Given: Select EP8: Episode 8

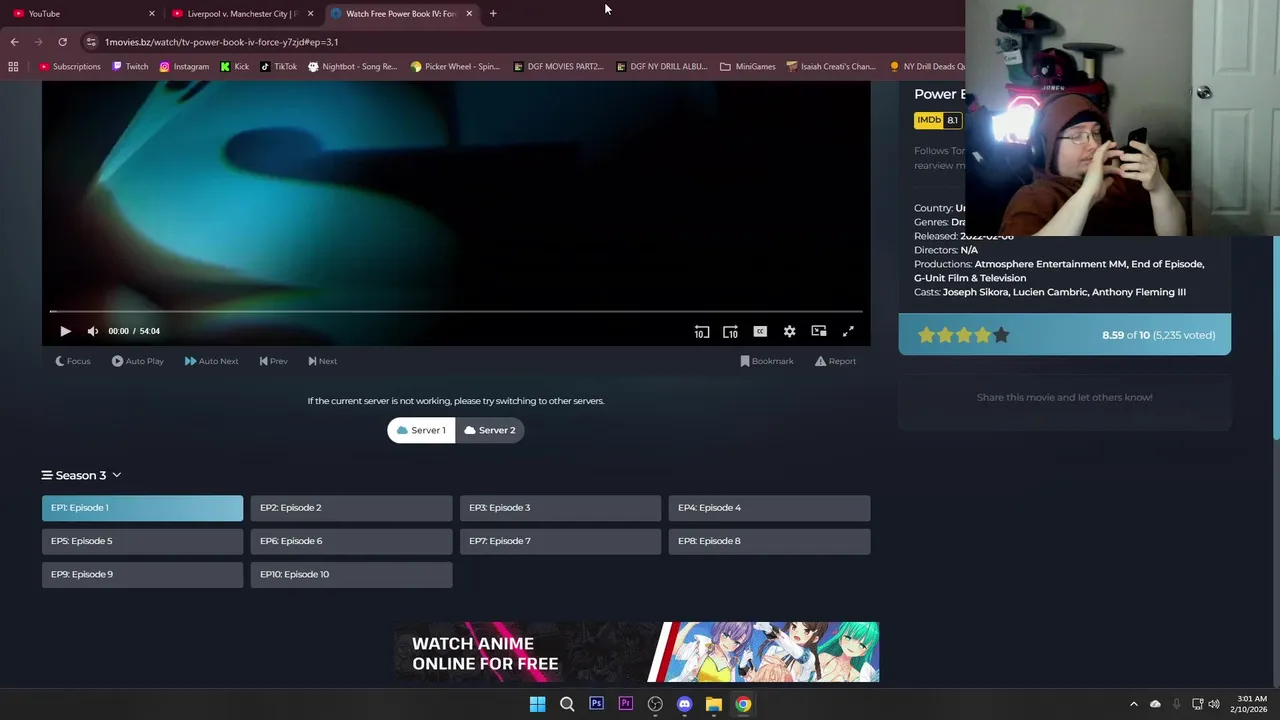Looking at the screenshot, I should pyautogui.click(x=769, y=541).
